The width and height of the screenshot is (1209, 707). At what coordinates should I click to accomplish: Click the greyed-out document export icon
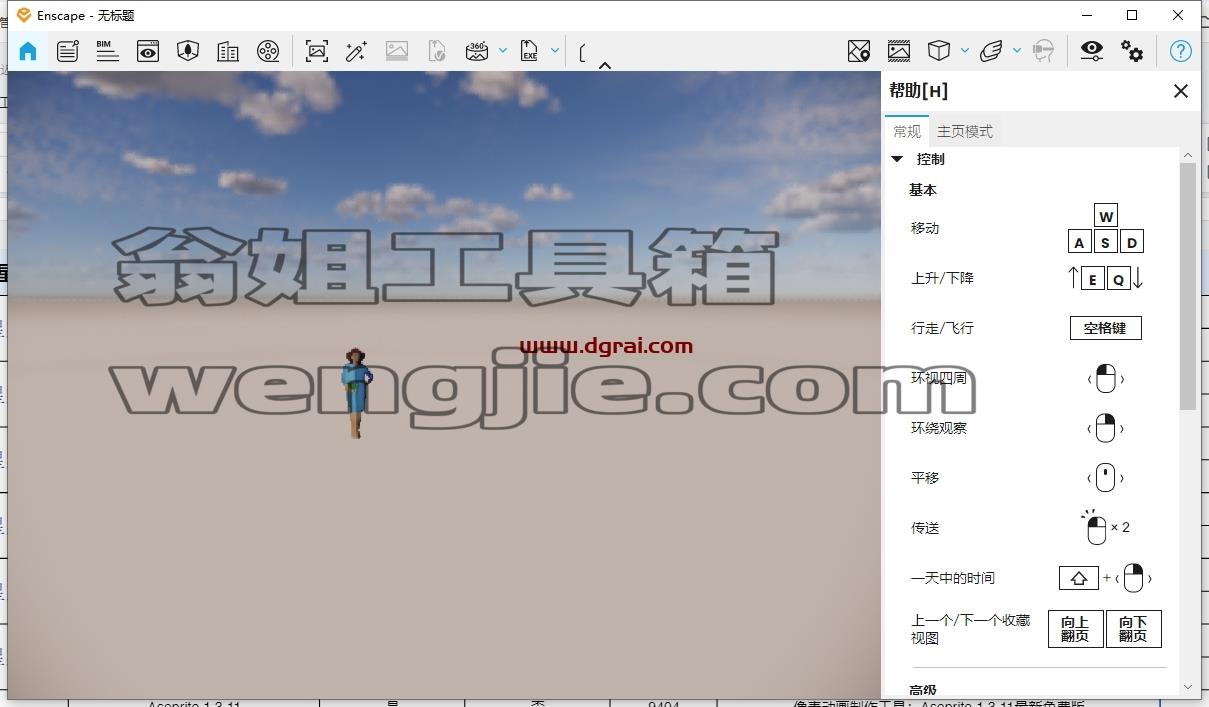[x=437, y=51]
